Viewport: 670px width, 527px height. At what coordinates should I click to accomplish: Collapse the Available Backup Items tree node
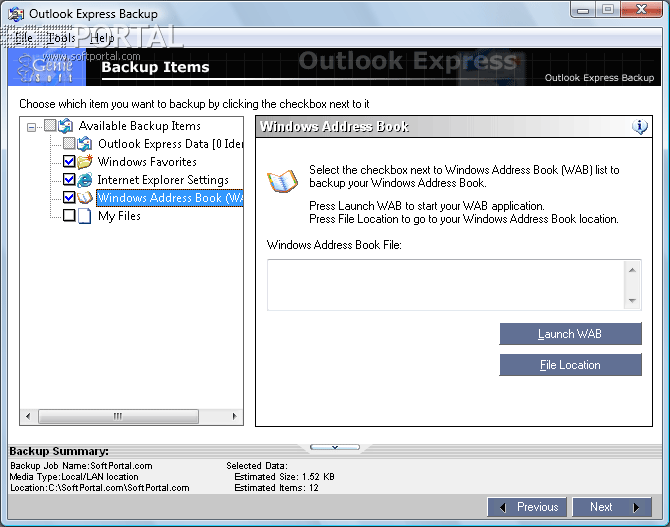tap(31, 127)
